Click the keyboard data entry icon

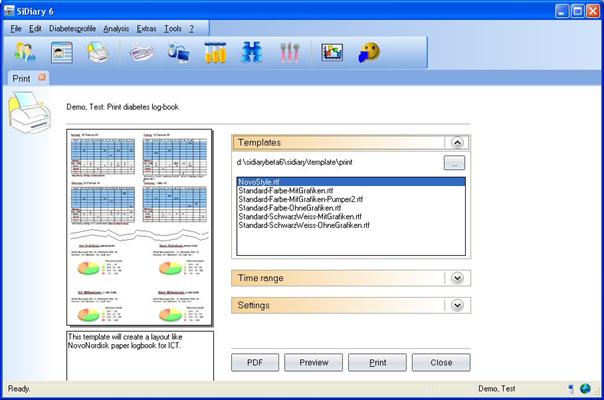point(142,53)
